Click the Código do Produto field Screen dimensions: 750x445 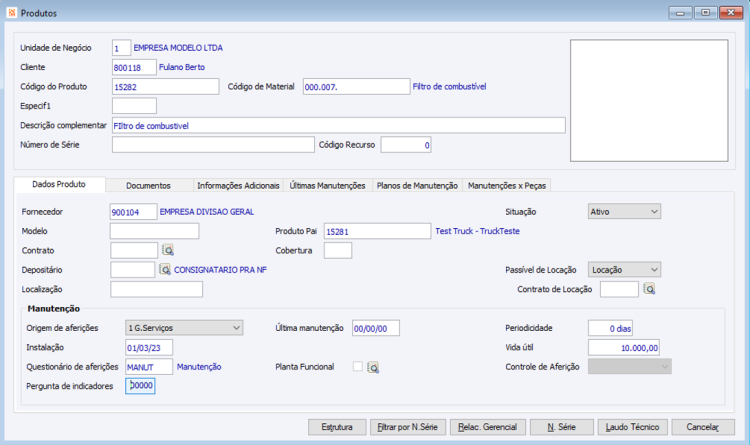pos(165,87)
